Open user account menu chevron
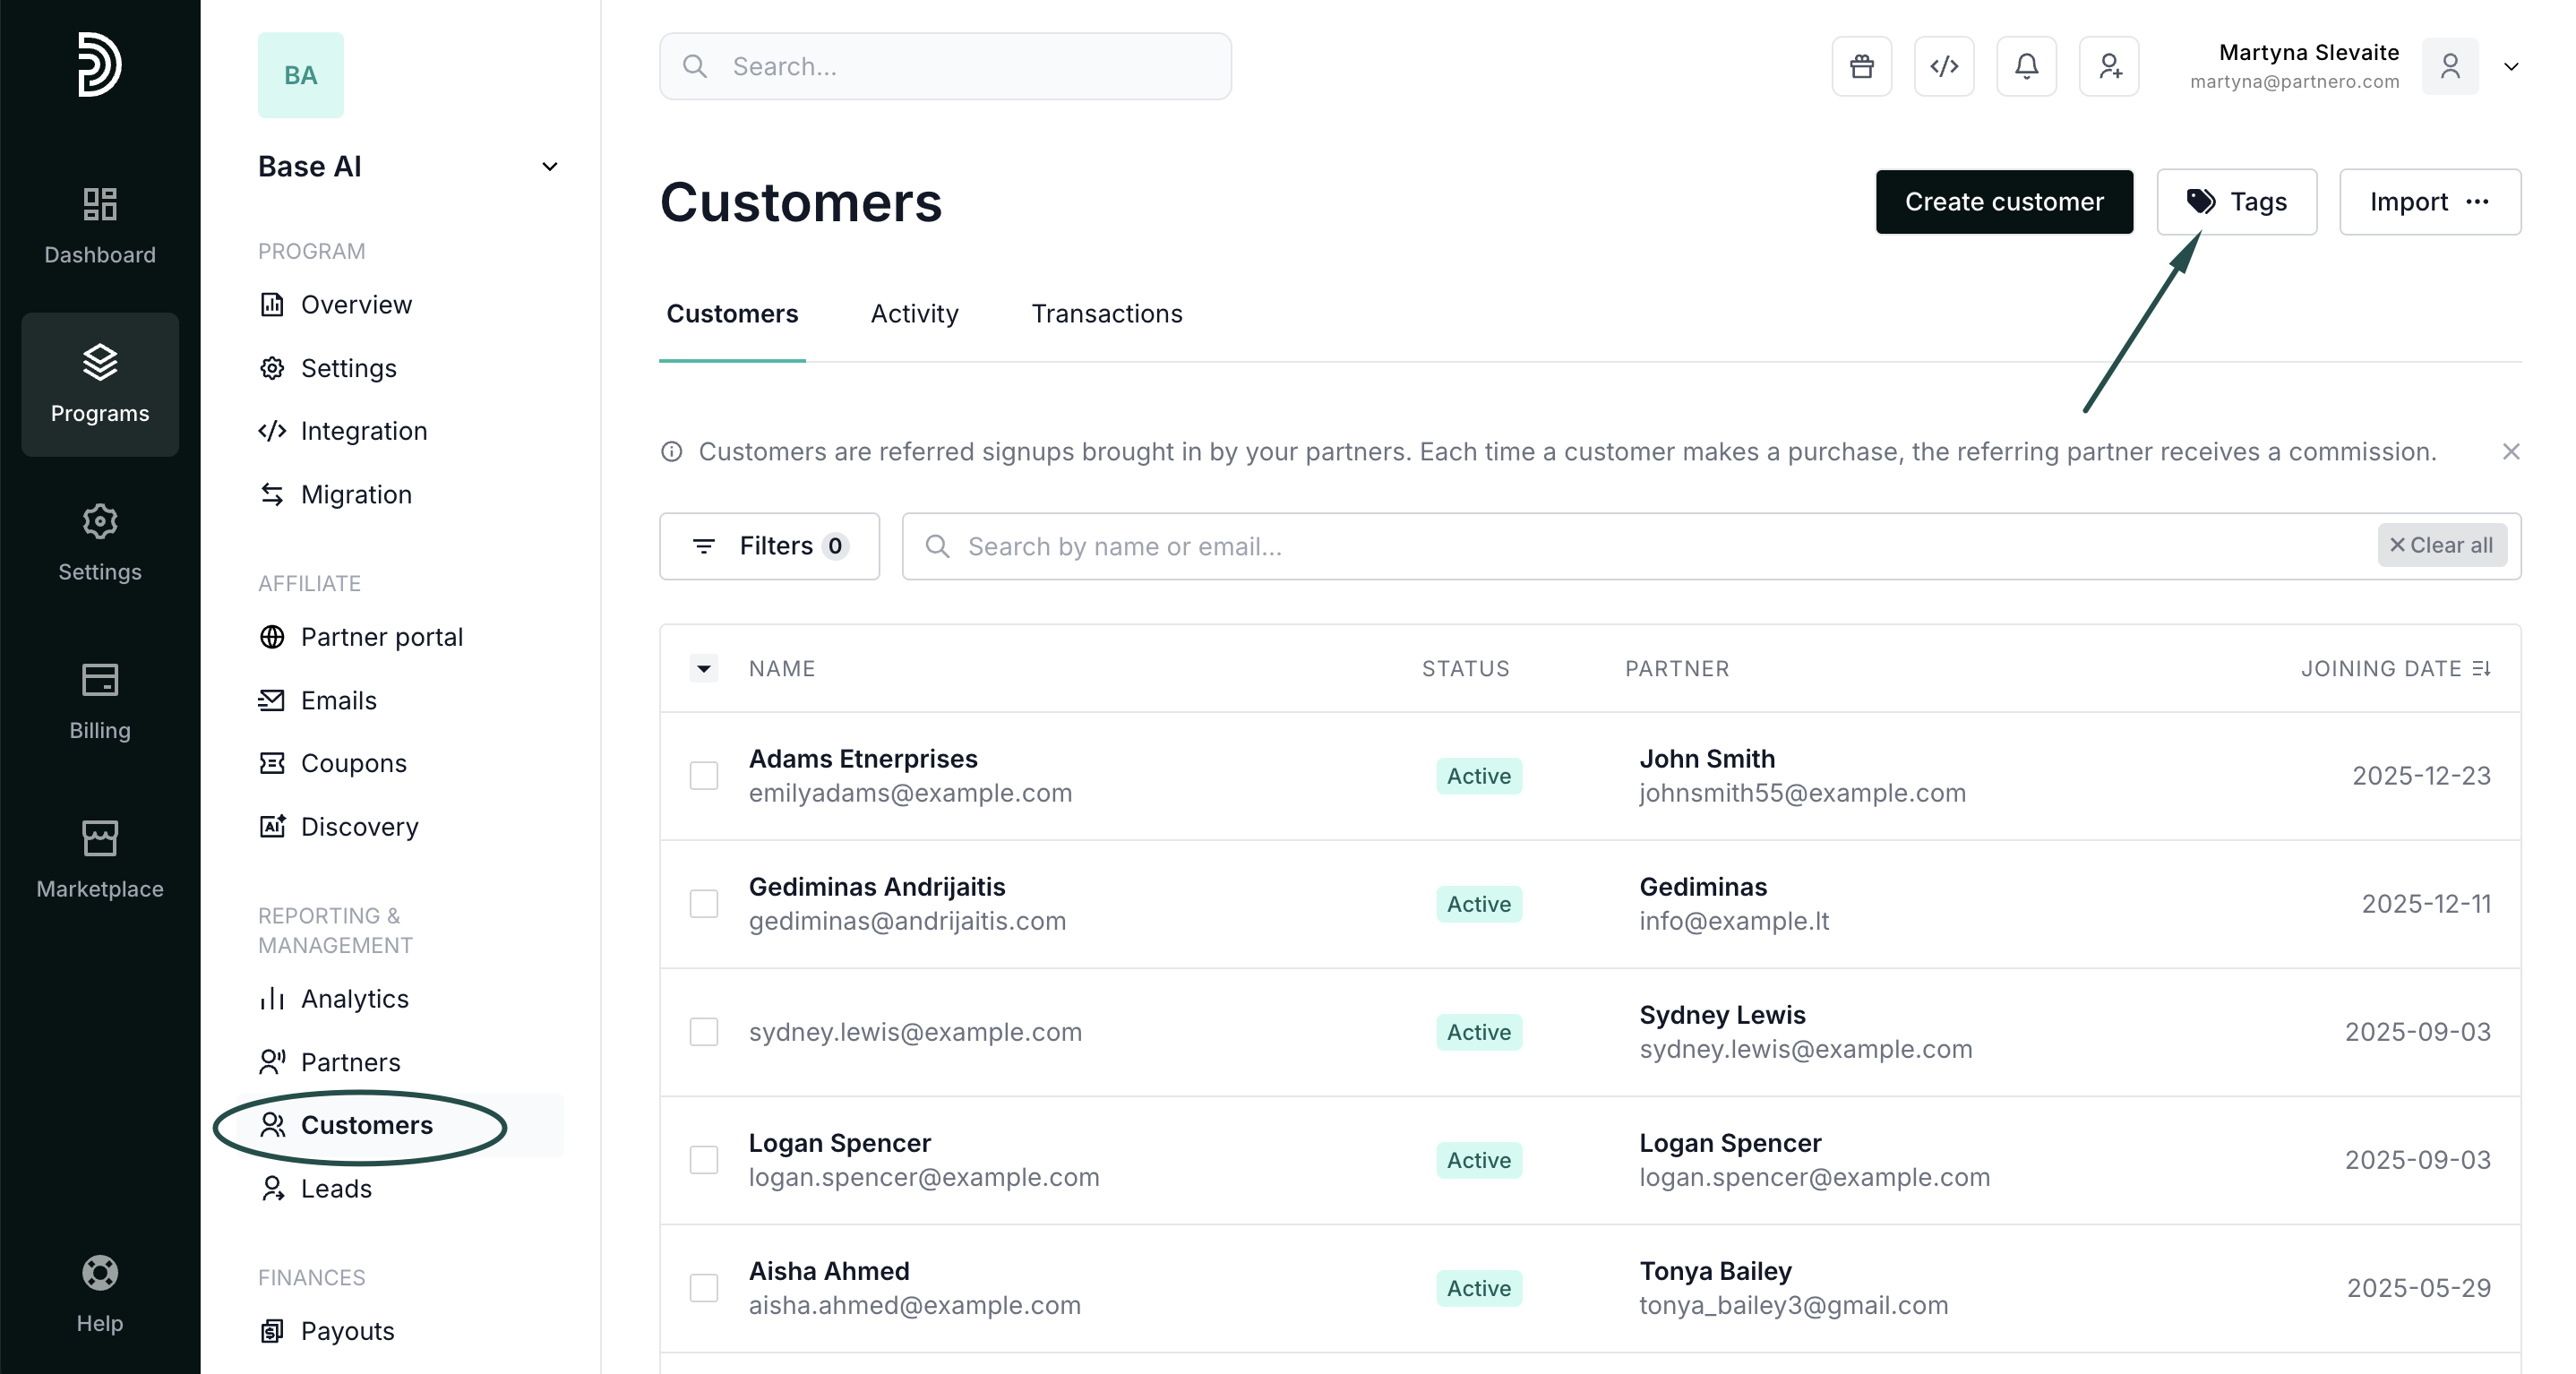The image size is (2576, 1374). click(x=2511, y=67)
